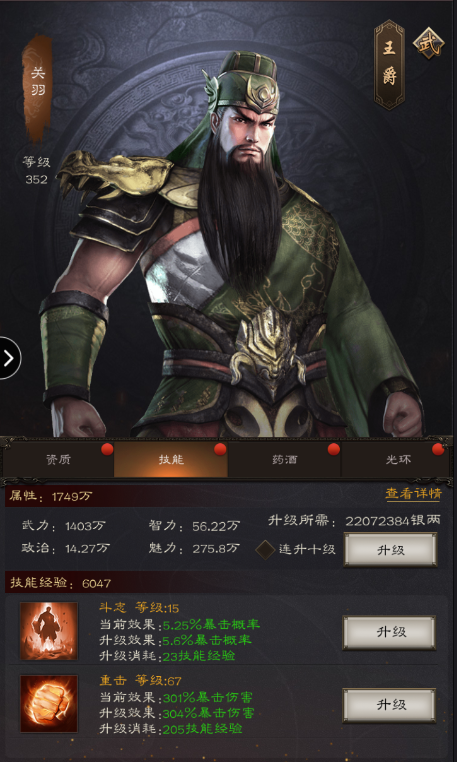Click the 武 diamond badge icon

pos(428,44)
